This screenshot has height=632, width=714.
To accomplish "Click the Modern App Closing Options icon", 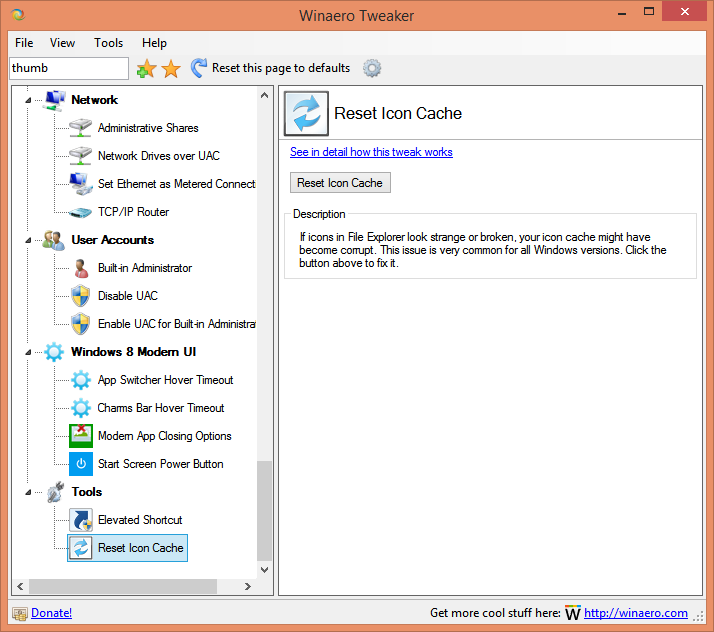I will pyautogui.click(x=81, y=436).
